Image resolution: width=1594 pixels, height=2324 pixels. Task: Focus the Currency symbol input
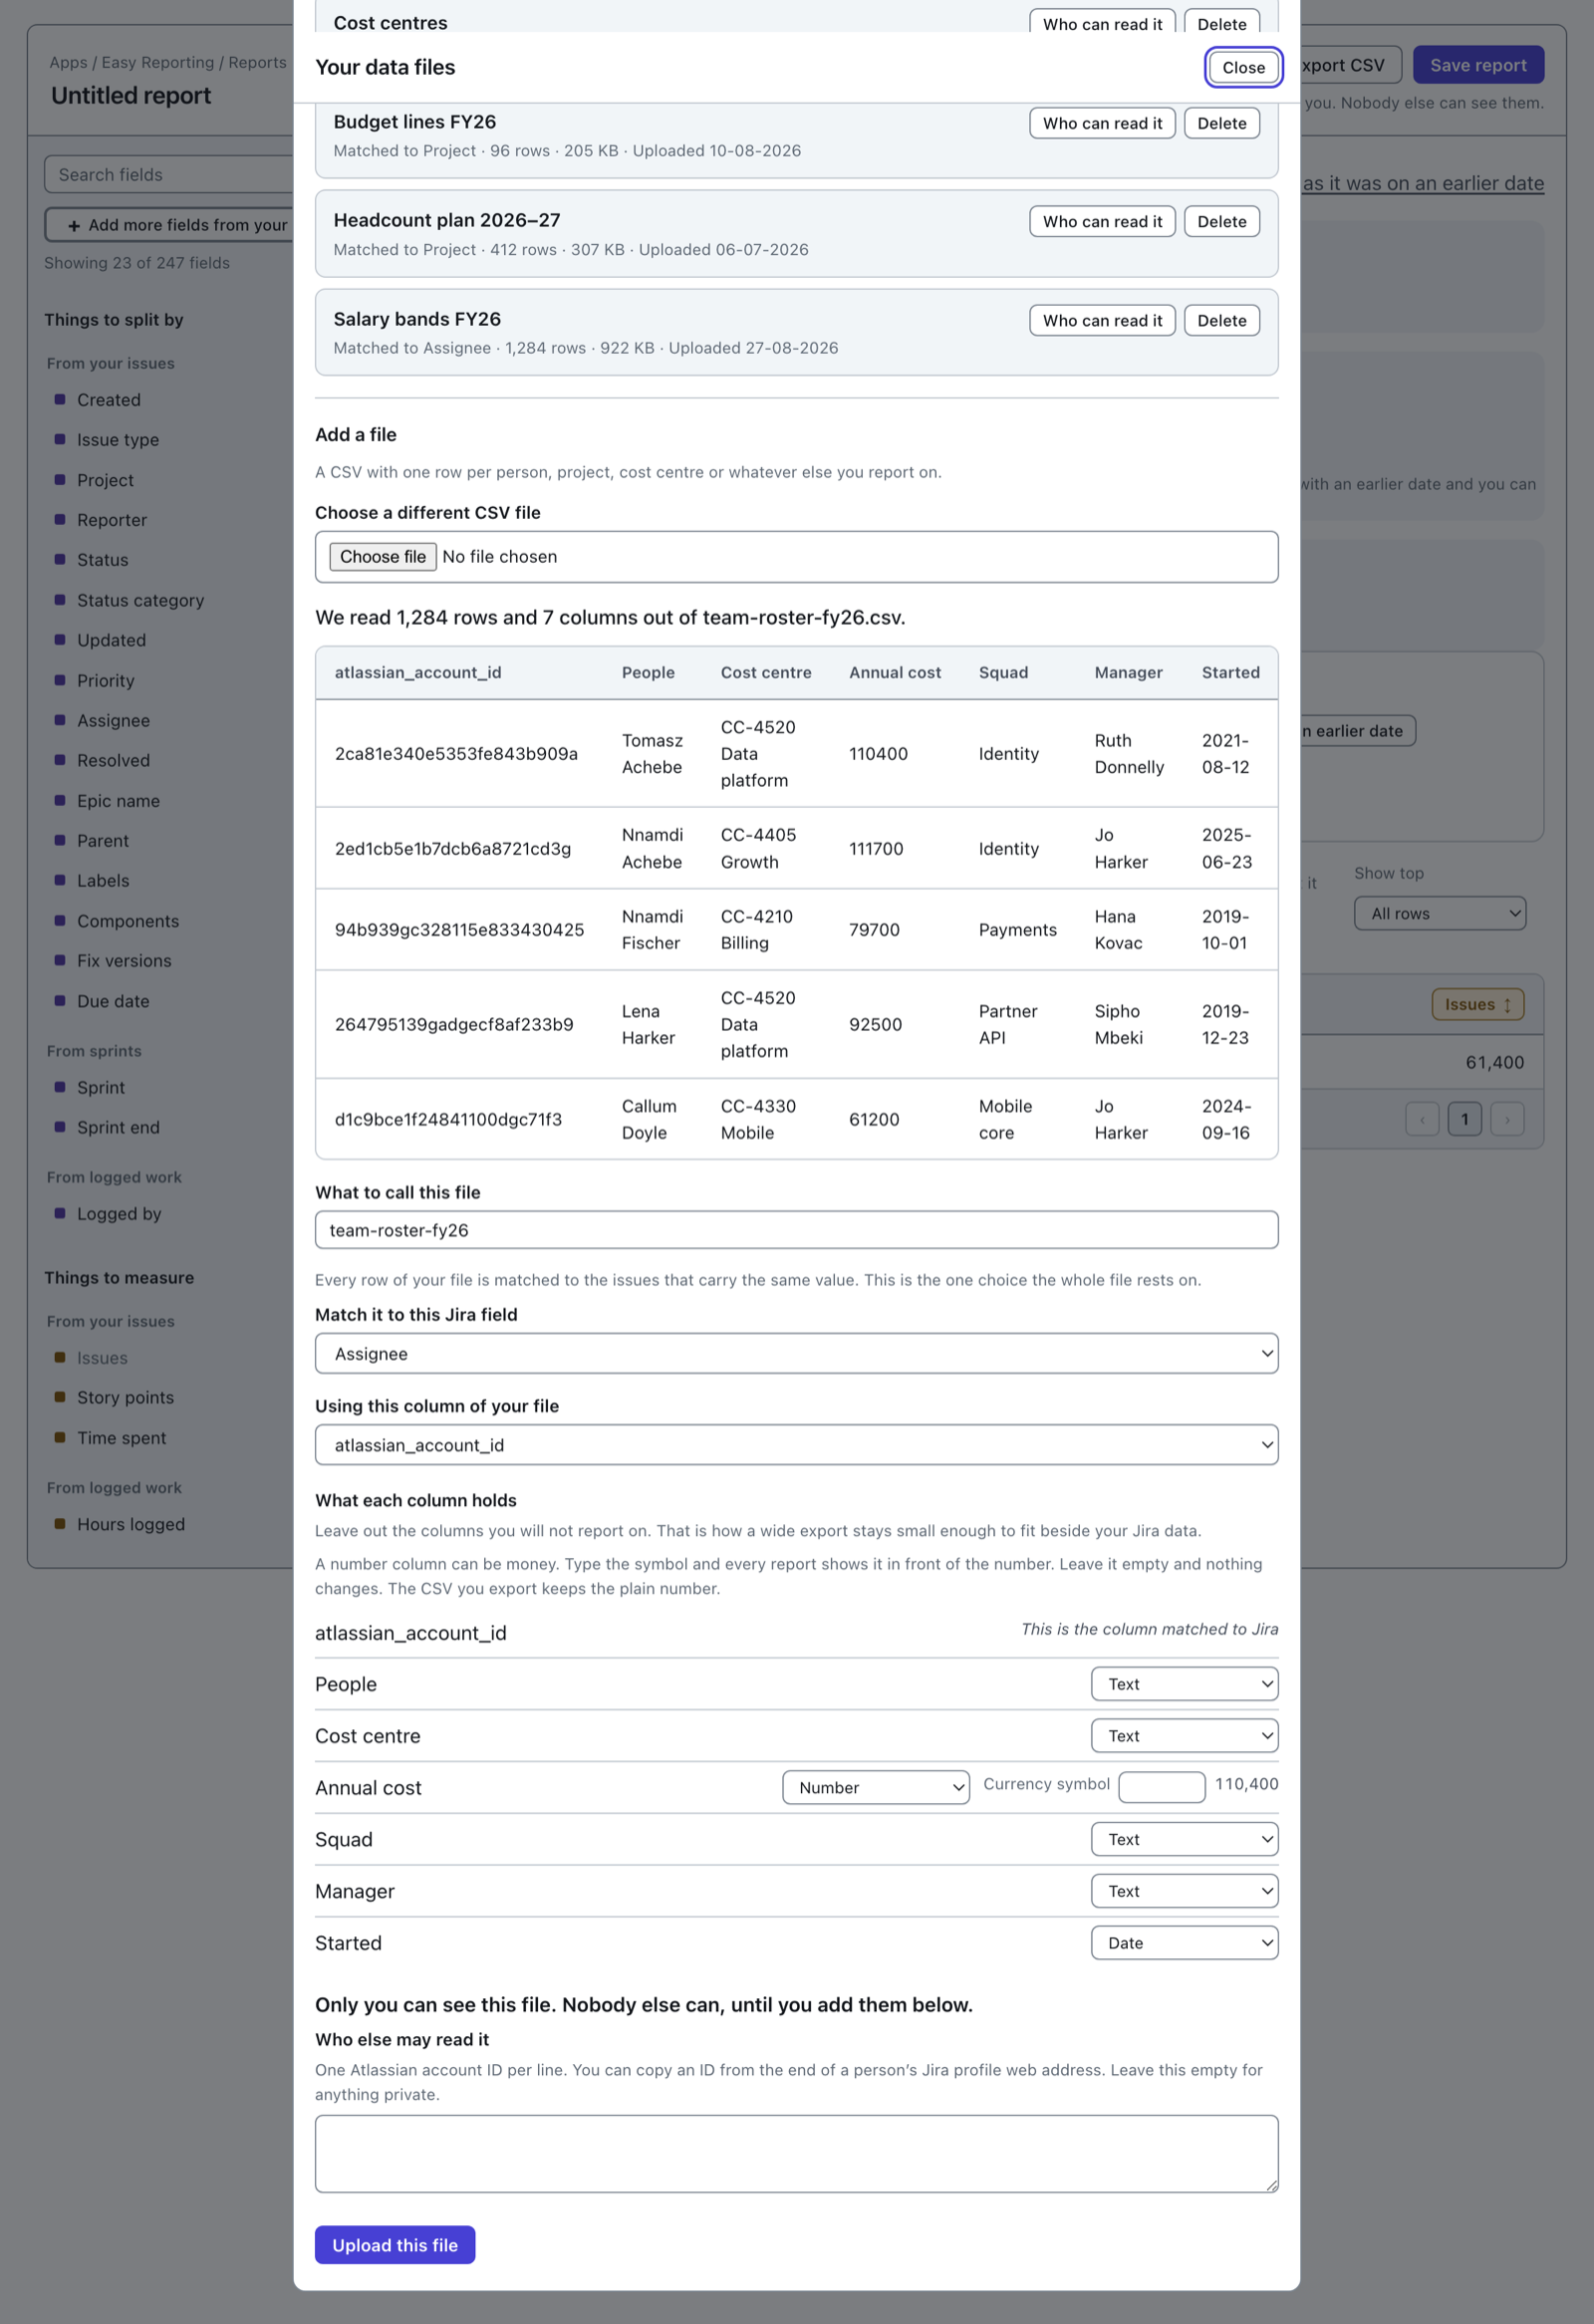pyautogui.click(x=1161, y=1786)
